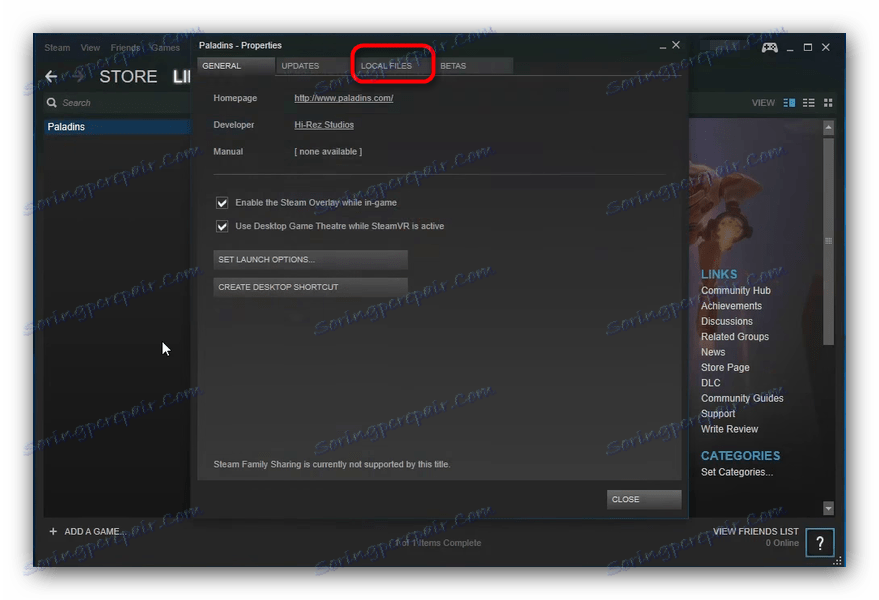This screenshot has height=600, width=879.
Task: Open the Friends menu
Action: [x=126, y=48]
